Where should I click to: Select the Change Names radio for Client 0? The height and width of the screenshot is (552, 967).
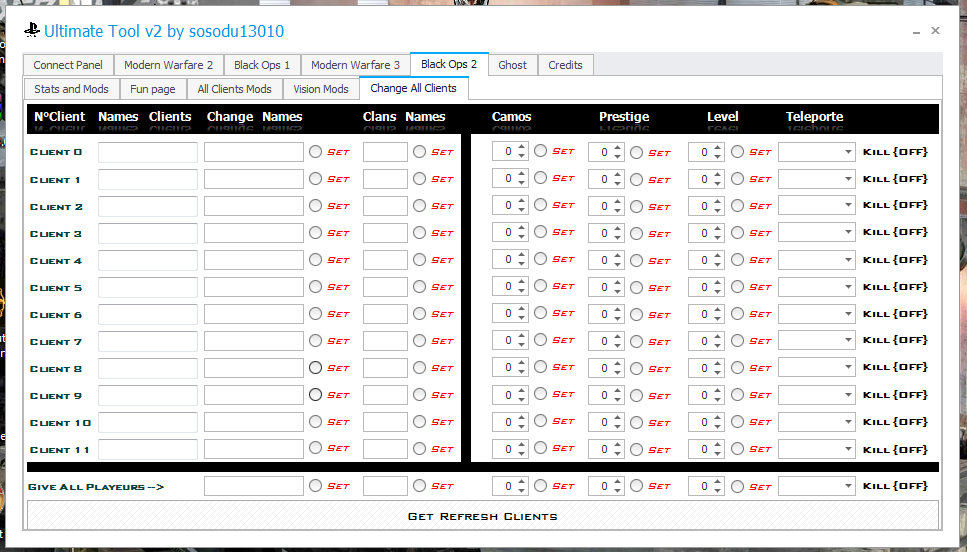315,152
